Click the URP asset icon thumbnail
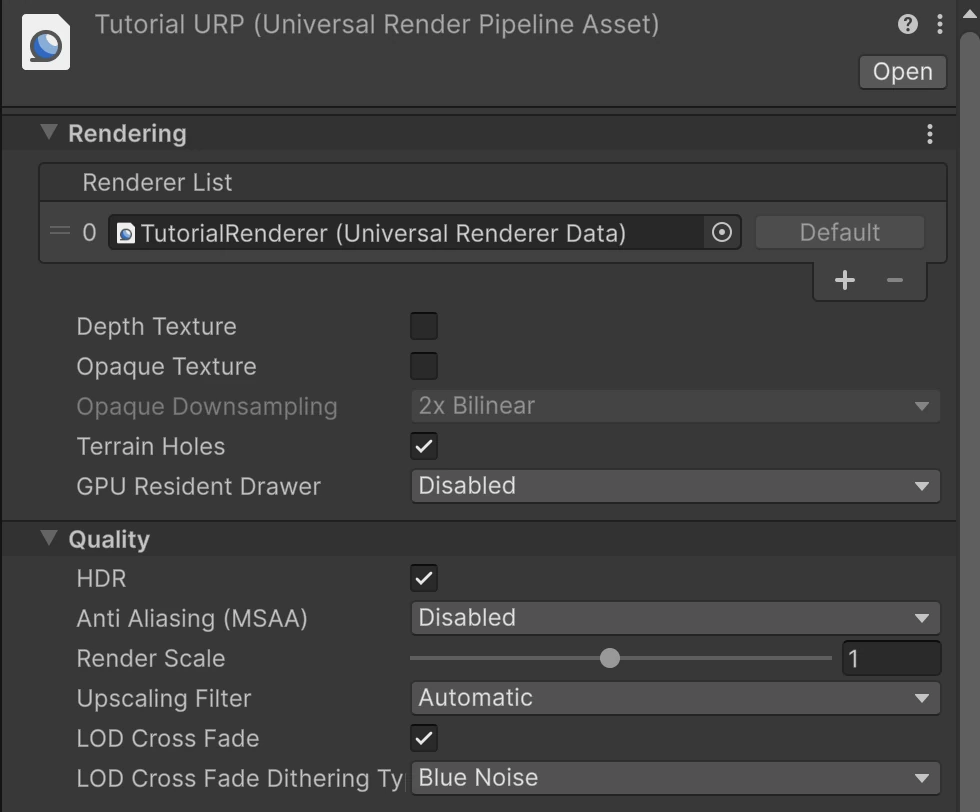Screen dimensions: 980x812 [46, 43]
